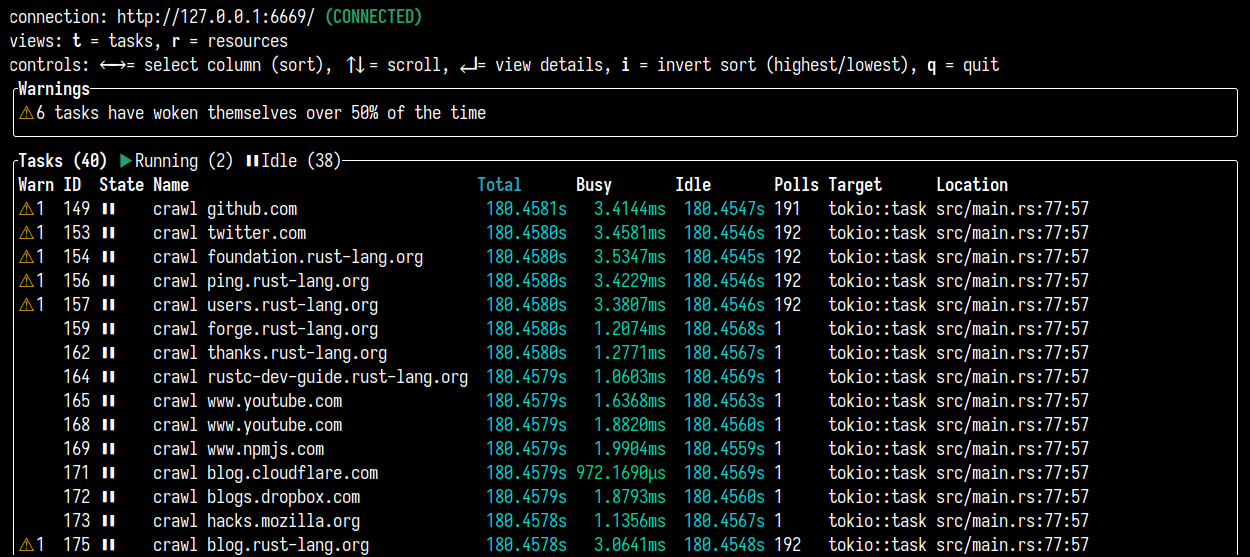Click warning triangle for foundation.rust-lang.org task
Image resolution: width=1250 pixels, height=557 pixels.
pos(26,257)
